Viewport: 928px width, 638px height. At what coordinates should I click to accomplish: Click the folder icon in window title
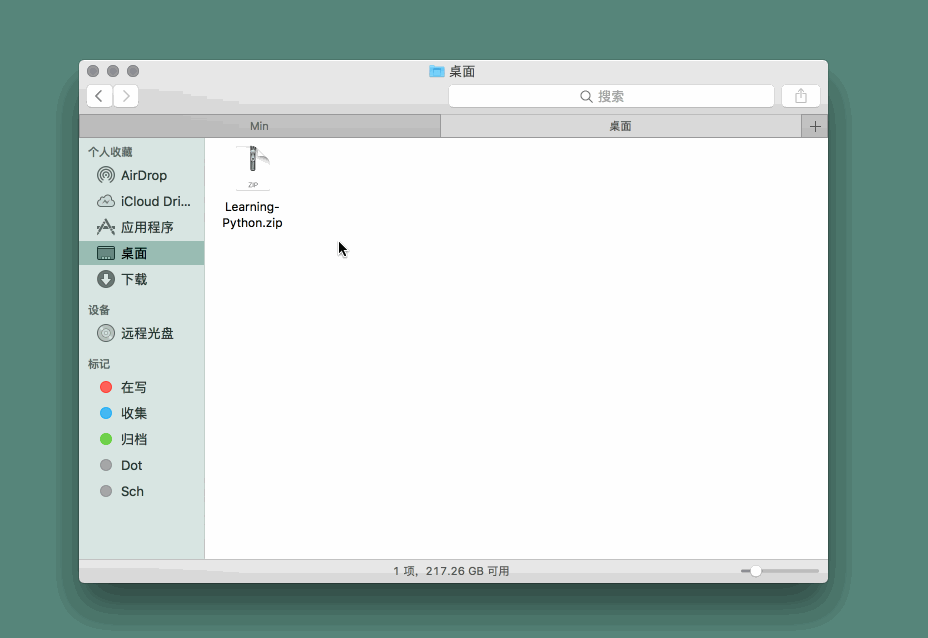437,71
